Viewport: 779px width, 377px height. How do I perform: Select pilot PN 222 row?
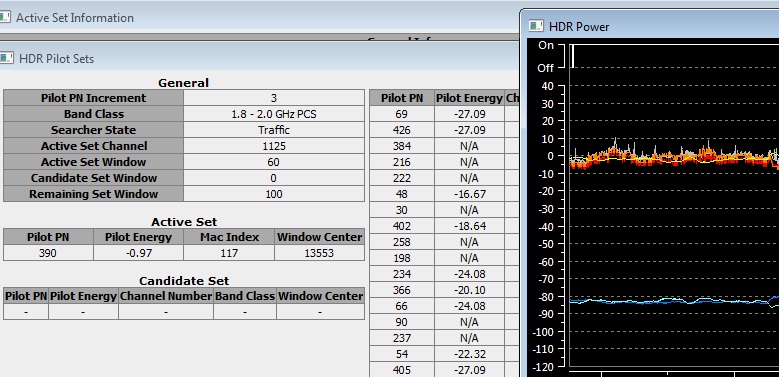pyautogui.click(x=444, y=178)
